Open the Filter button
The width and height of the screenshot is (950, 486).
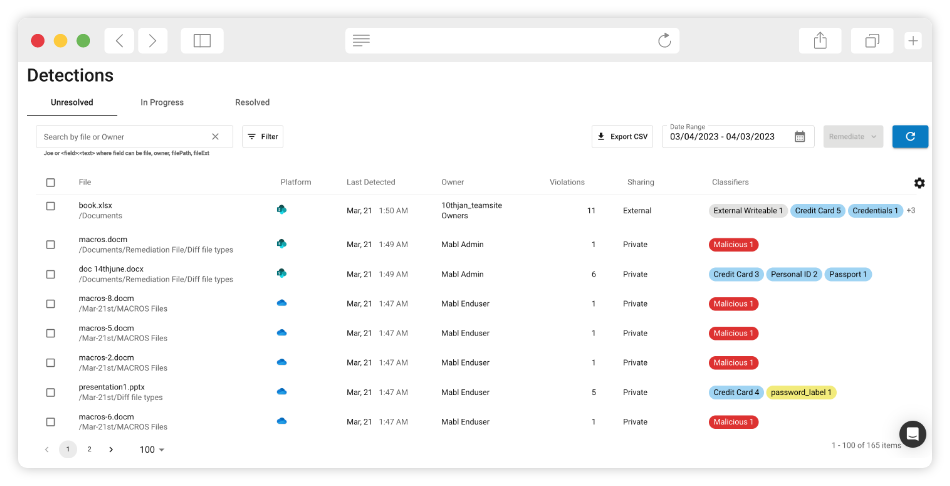click(x=263, y=137)
